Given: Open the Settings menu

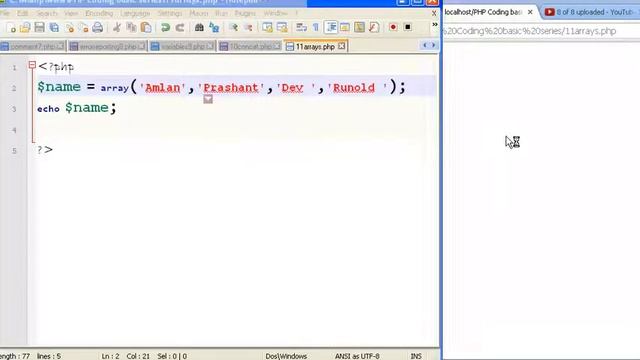Looking at the screenshot, I should point(169,13).
